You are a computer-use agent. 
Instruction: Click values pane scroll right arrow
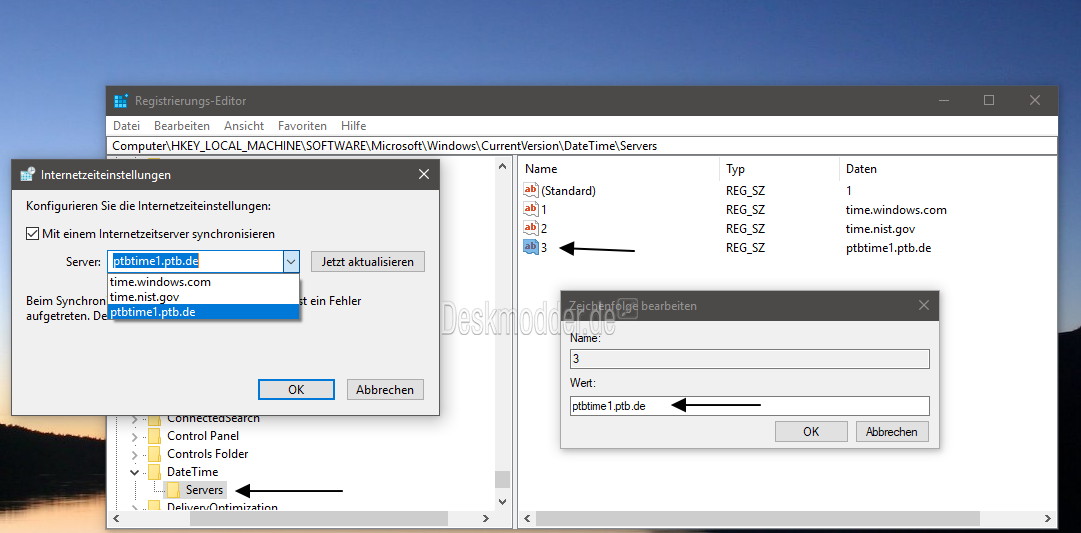(1048, 519)
